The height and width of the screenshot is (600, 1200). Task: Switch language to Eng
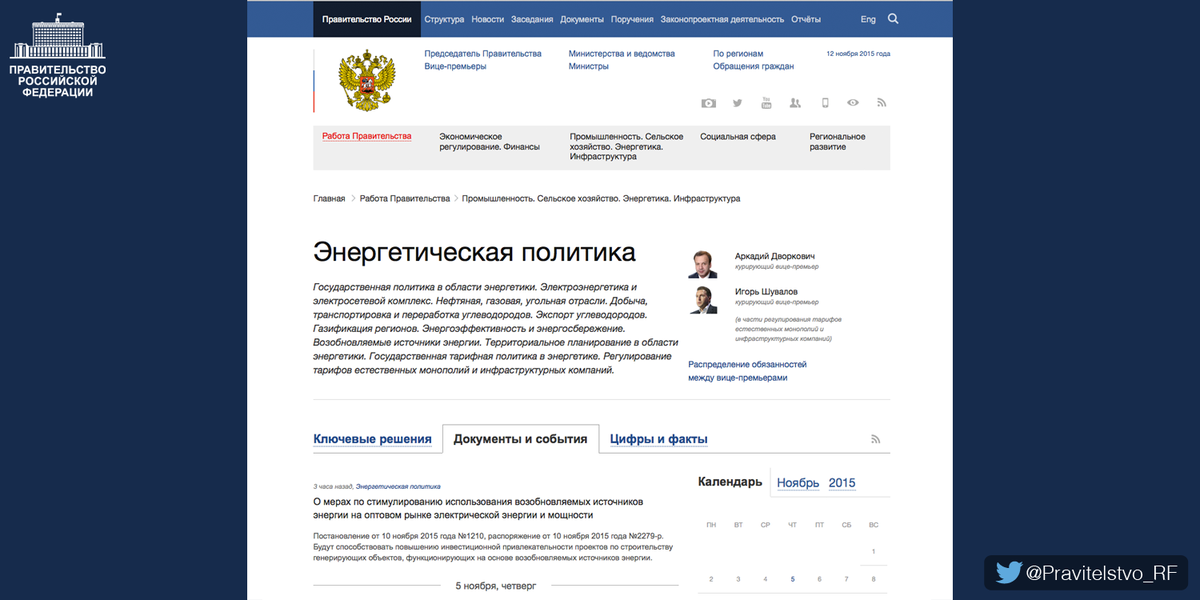(868, 19)
